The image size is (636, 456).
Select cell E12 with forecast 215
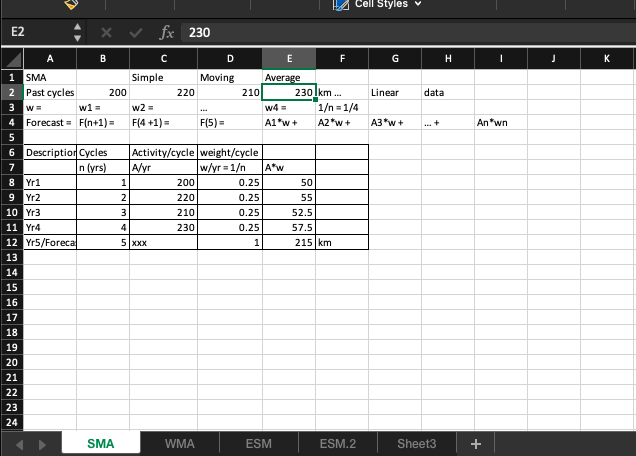289,243
